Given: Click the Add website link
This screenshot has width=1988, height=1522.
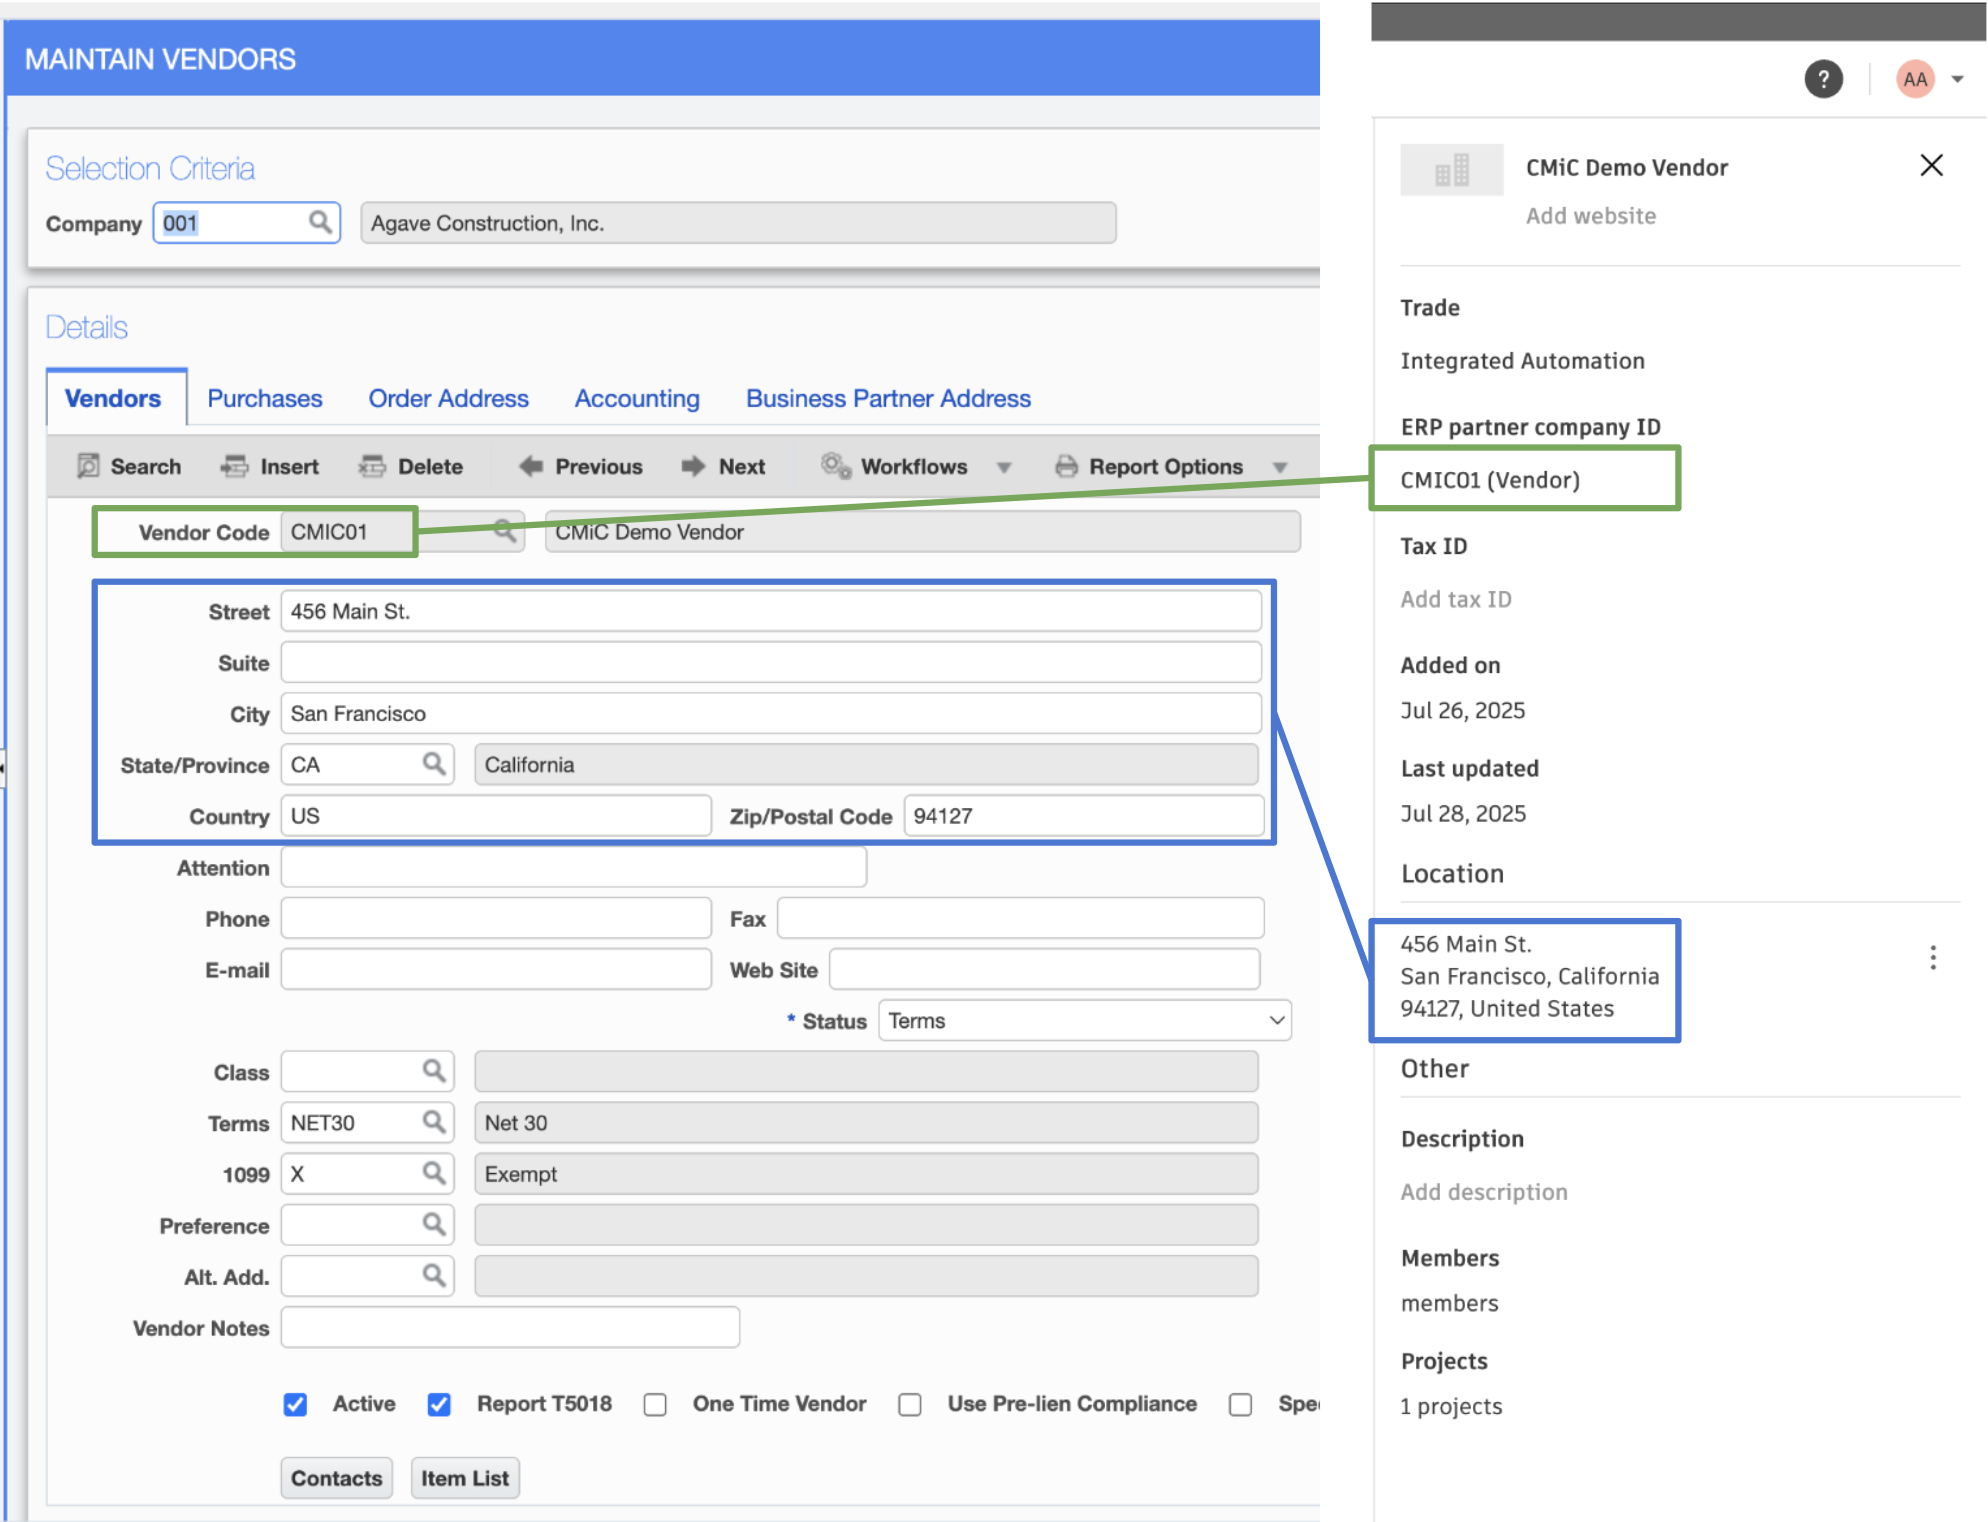Looking at the screenshot, I should pyautogui.click(x=1590, y=216).
